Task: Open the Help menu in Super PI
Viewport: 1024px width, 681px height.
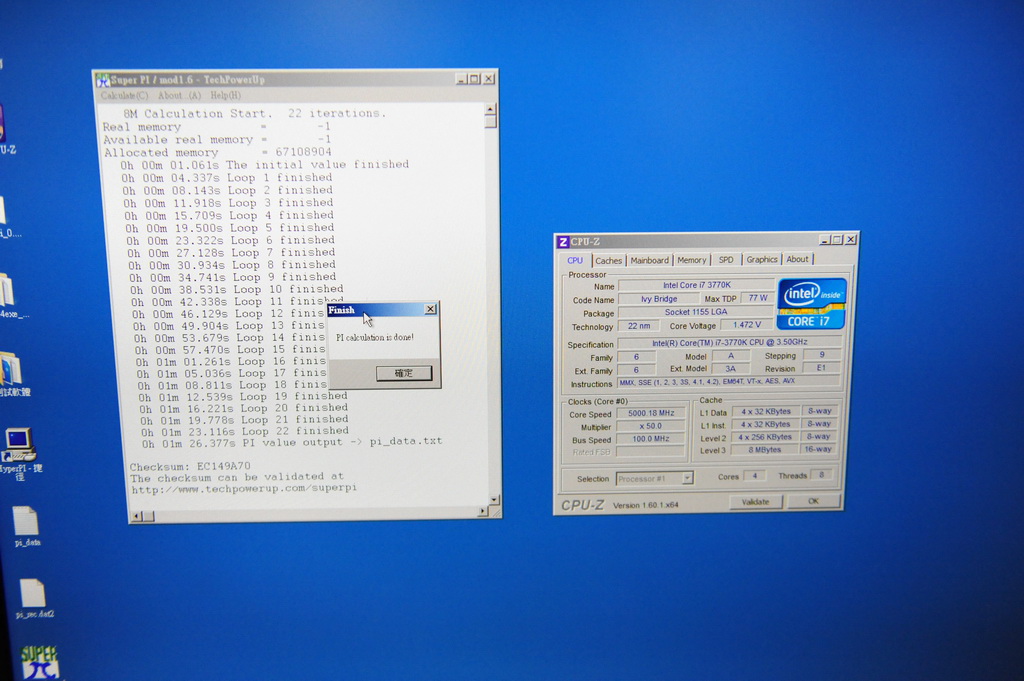Action: 225,95
